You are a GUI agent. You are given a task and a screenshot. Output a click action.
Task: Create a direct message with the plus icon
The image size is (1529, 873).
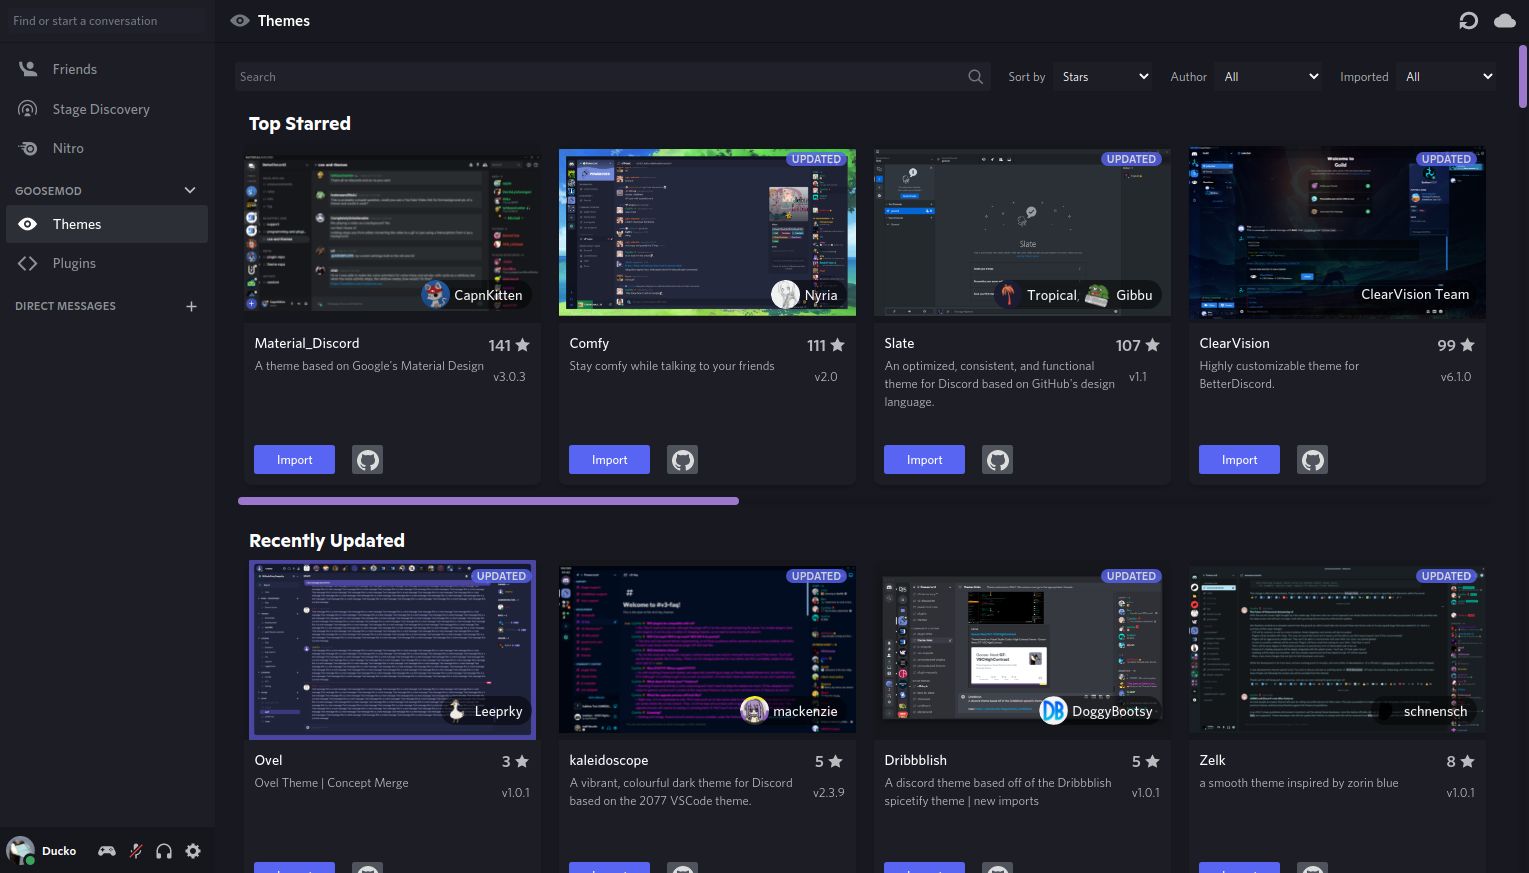pyautogui.click(x=191, y=306)
